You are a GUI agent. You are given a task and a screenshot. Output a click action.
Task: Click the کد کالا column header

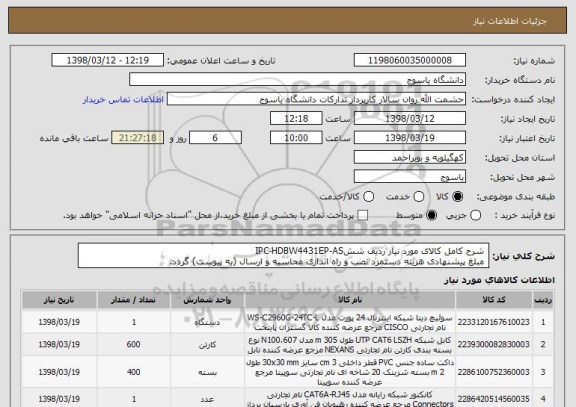click(x=494, y=300)
